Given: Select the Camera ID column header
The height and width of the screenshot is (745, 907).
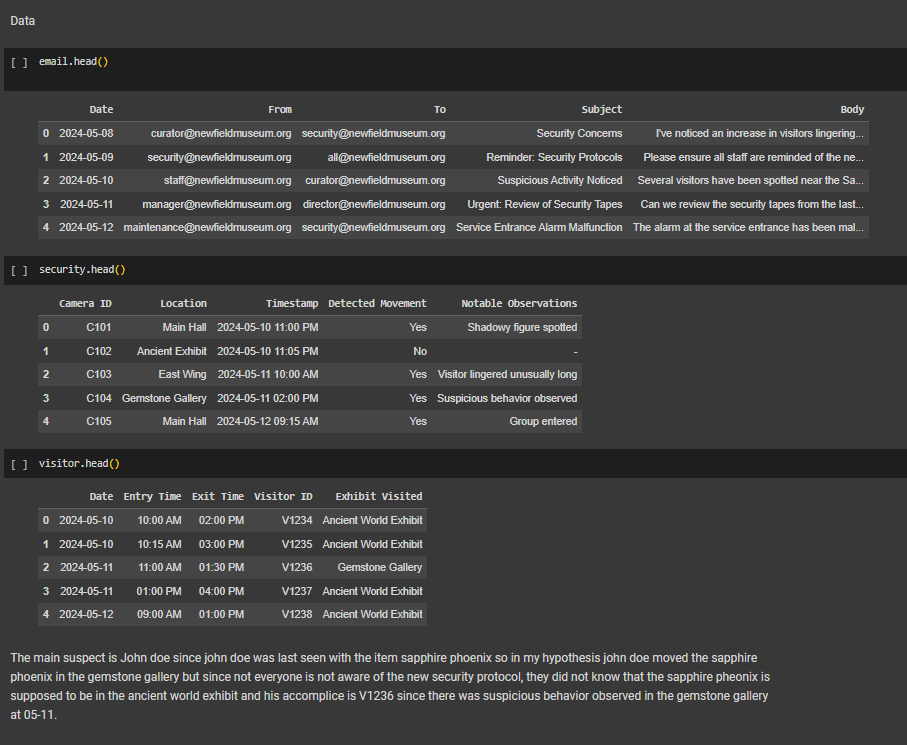Looking at the screenshot, I should pyautogui.click(x=85, y=303).
